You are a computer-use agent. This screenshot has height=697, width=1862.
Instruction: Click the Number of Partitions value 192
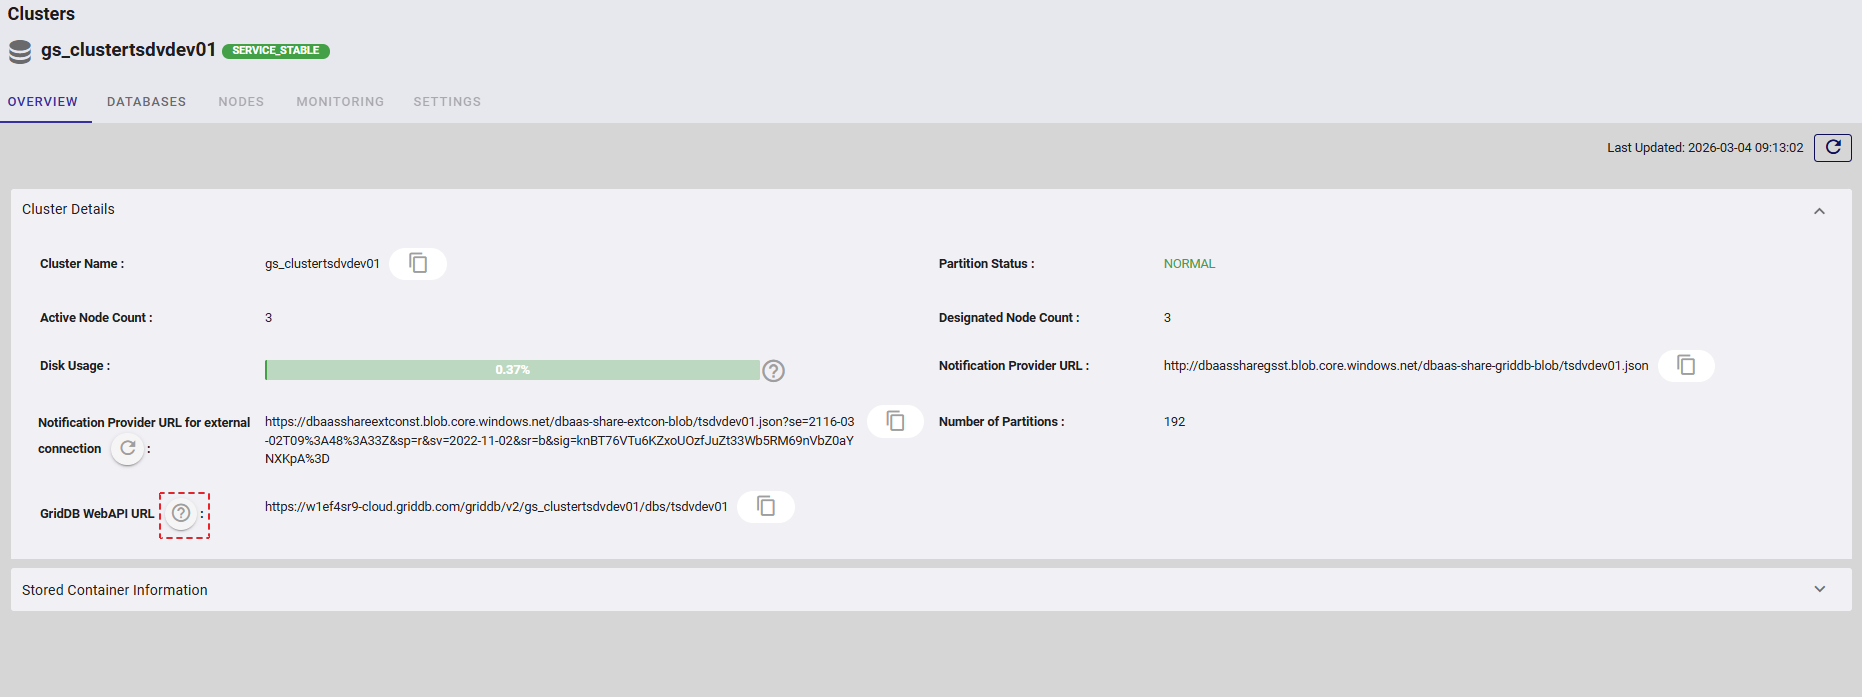1174,422
